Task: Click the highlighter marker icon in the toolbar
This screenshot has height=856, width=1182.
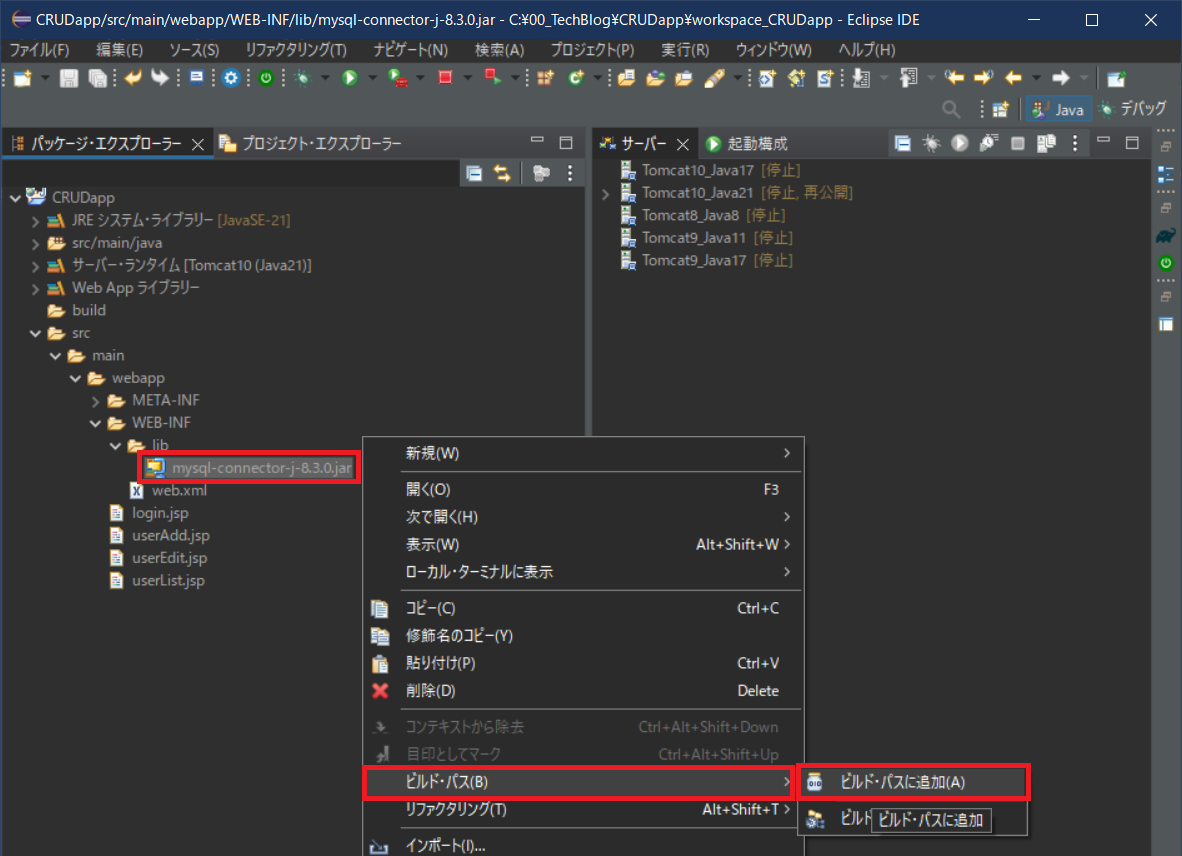Action: click(714, 78)
